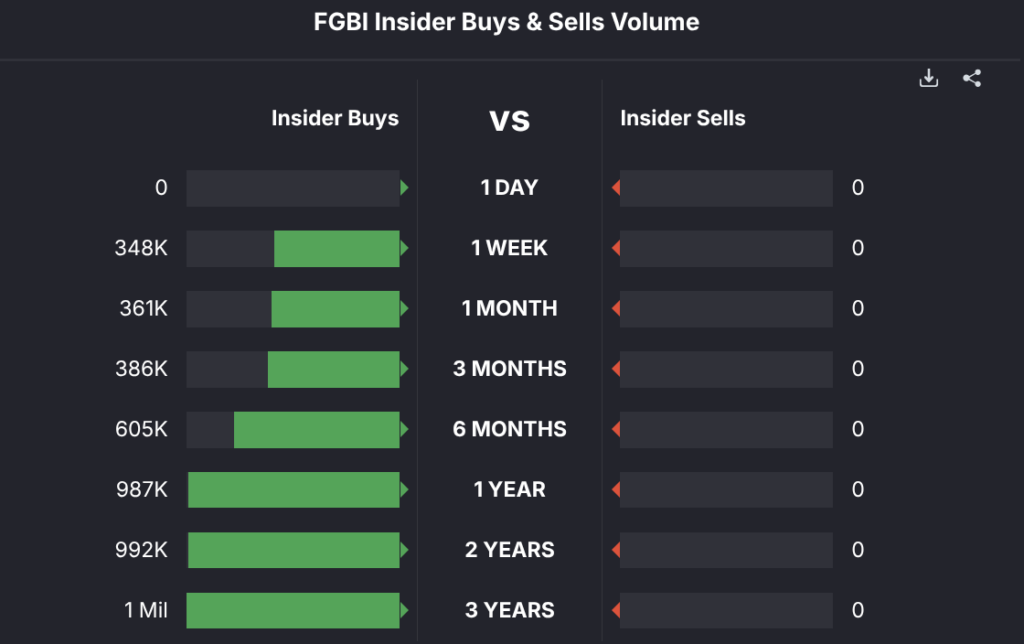Select the 1 DAY period label
The height and width of the screenshot is (644, 1024).
coord(509,188)
